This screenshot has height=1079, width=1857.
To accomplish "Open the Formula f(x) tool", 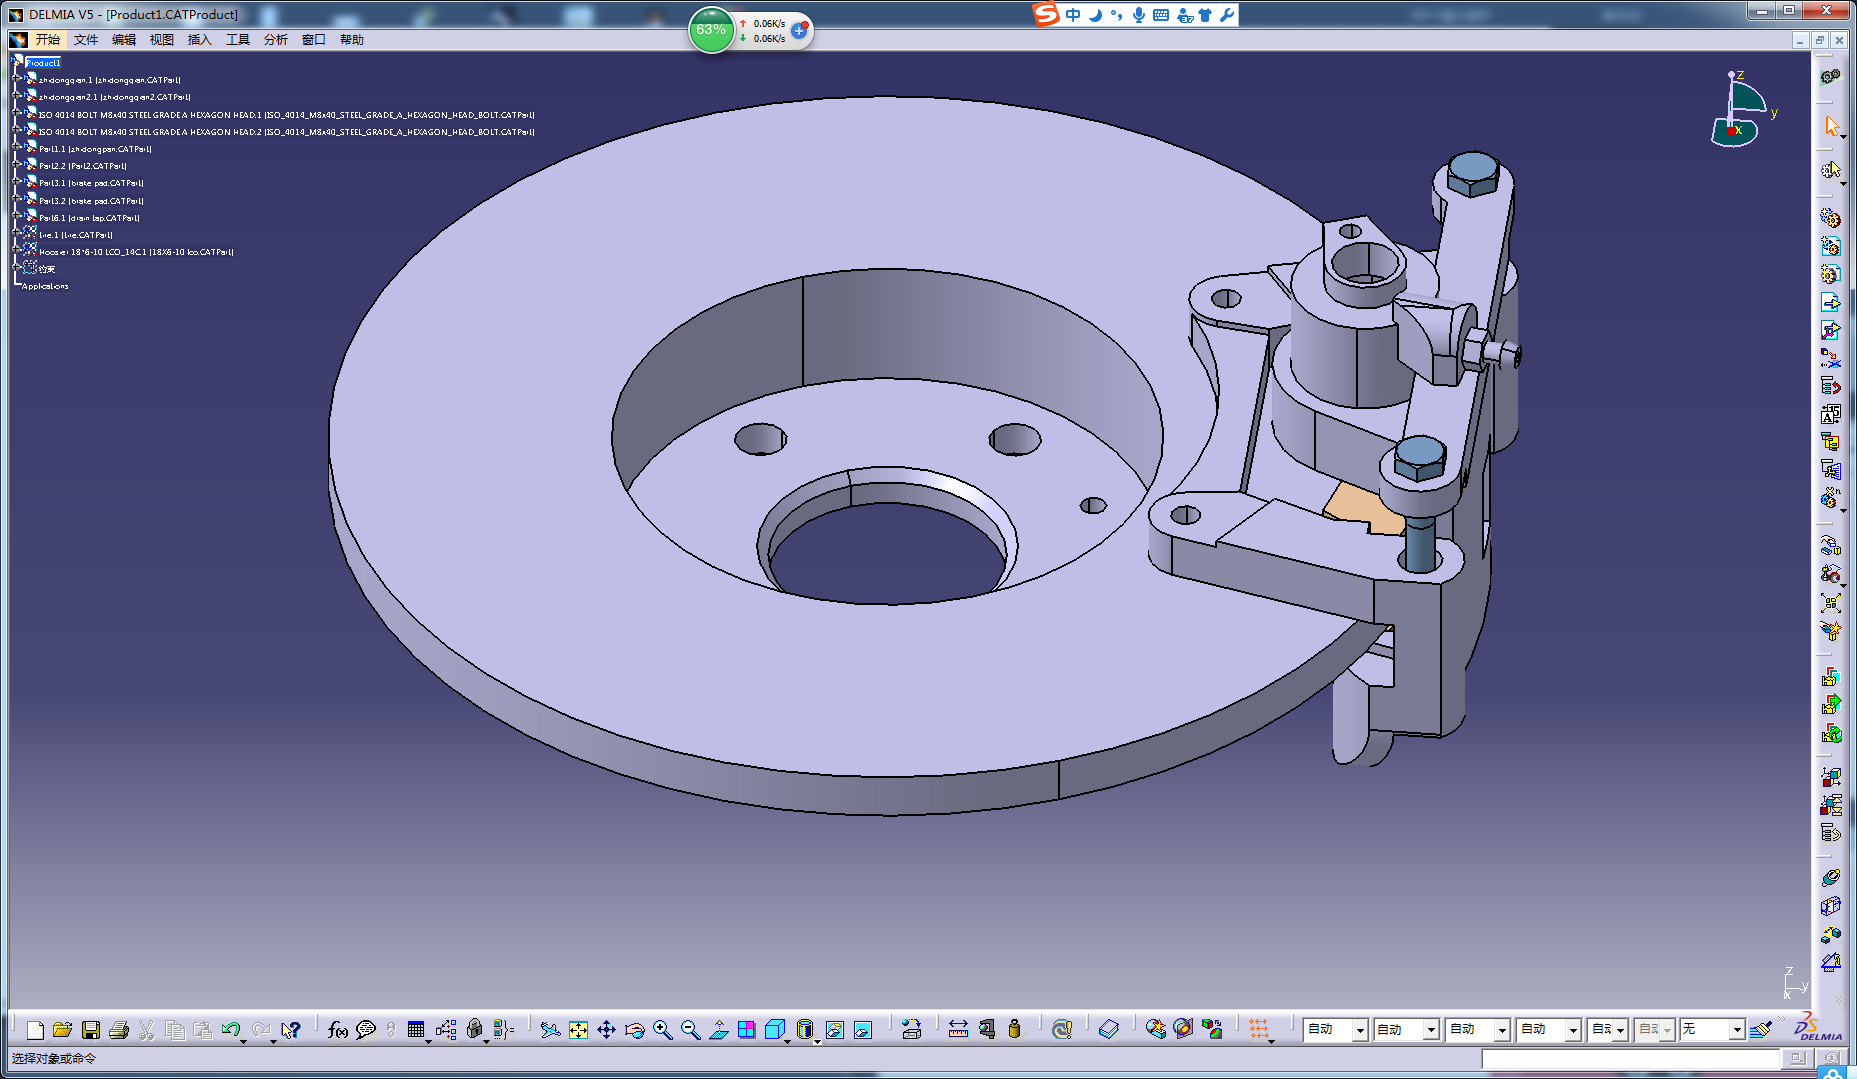I will (338, 1030).
